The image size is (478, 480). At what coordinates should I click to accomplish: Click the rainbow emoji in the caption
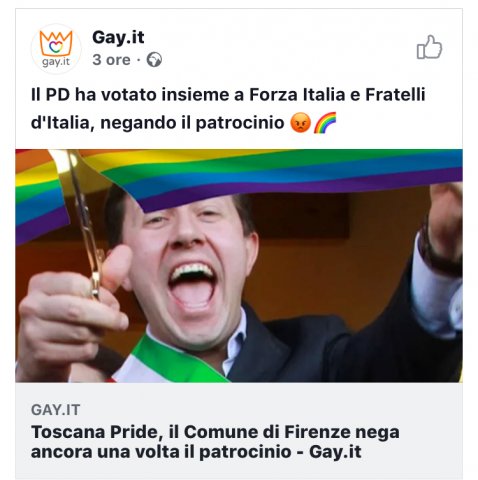pyautogui.click(x=325, y=123)
